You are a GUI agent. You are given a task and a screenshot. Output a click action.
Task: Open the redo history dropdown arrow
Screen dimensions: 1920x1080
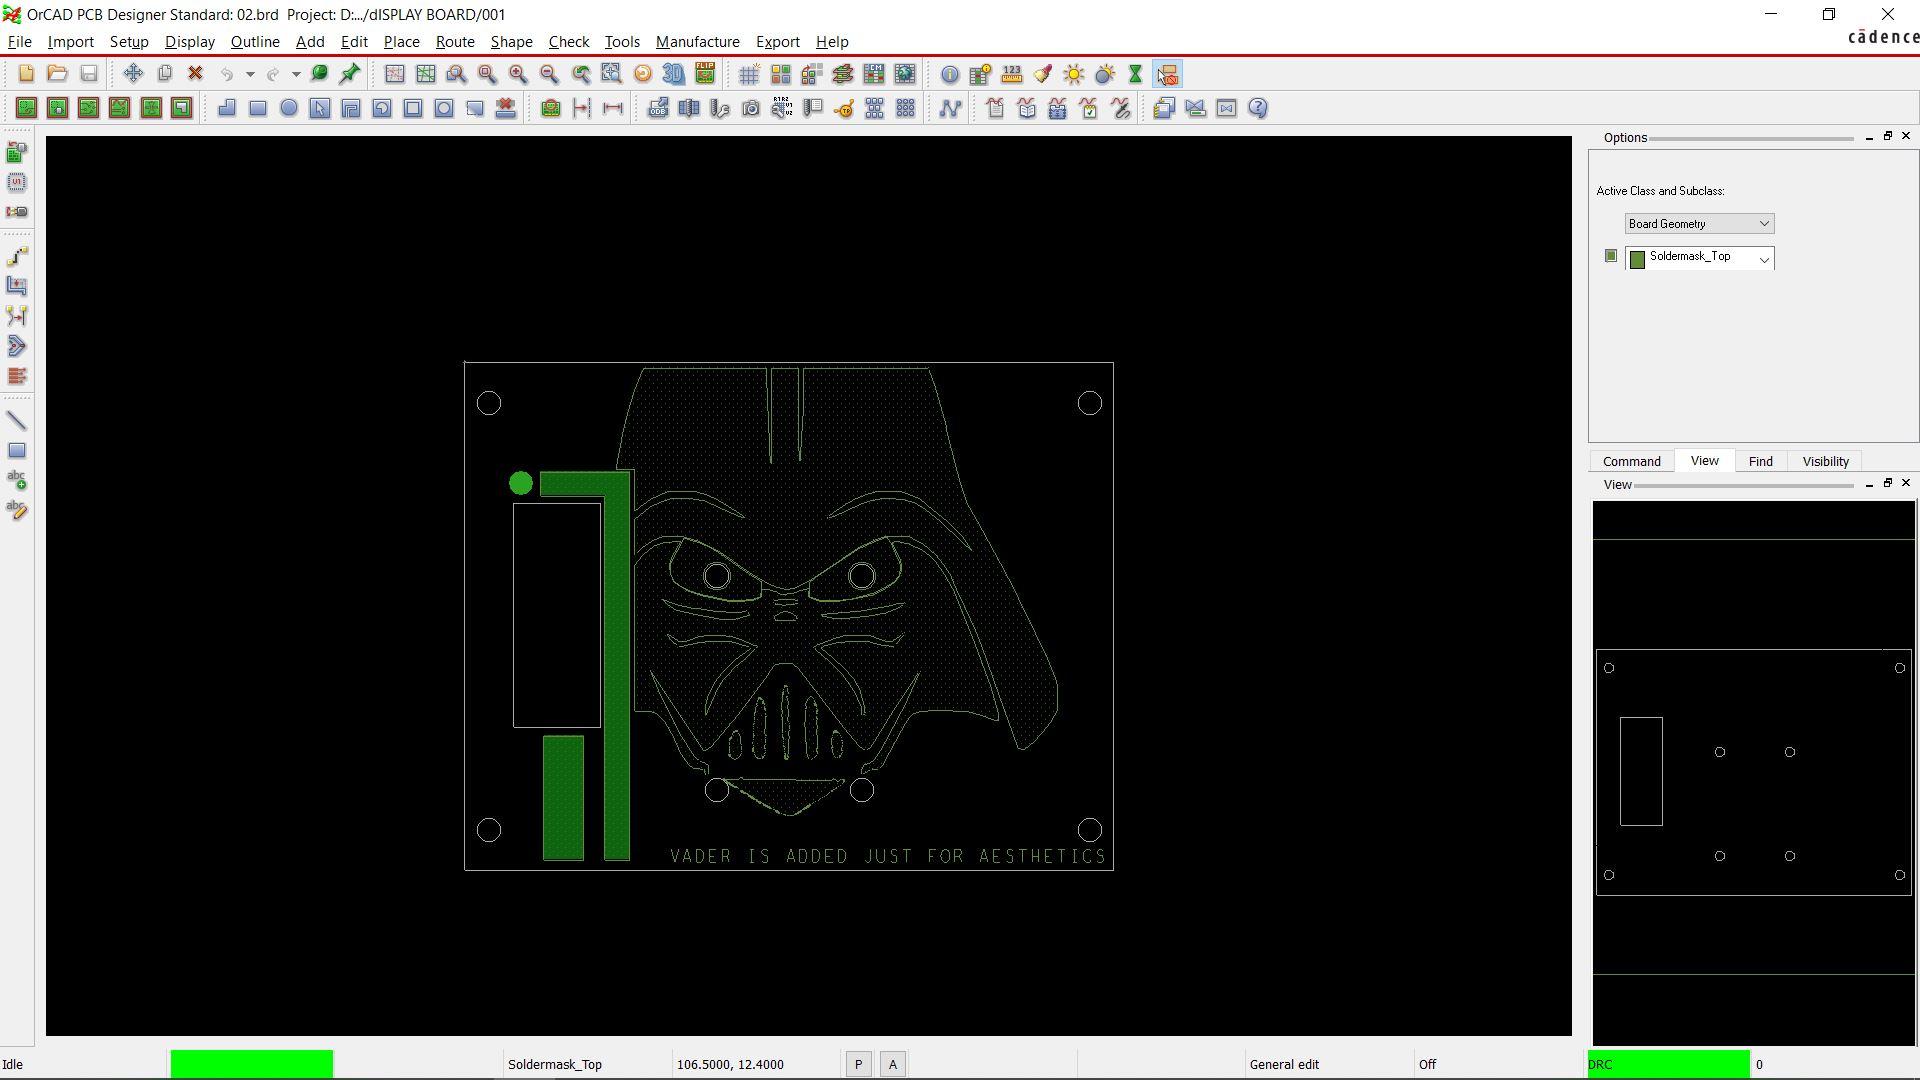(x=296, y=74)
